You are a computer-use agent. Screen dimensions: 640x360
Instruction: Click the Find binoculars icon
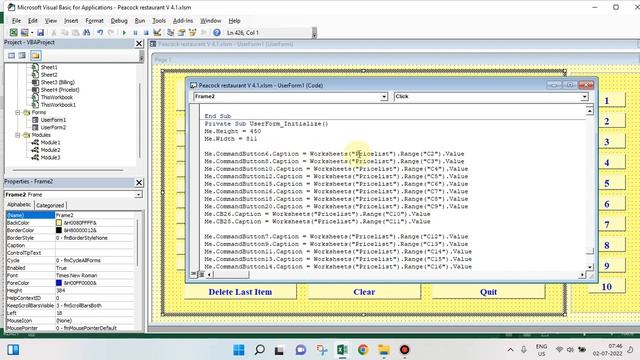[x=87, y=33]
